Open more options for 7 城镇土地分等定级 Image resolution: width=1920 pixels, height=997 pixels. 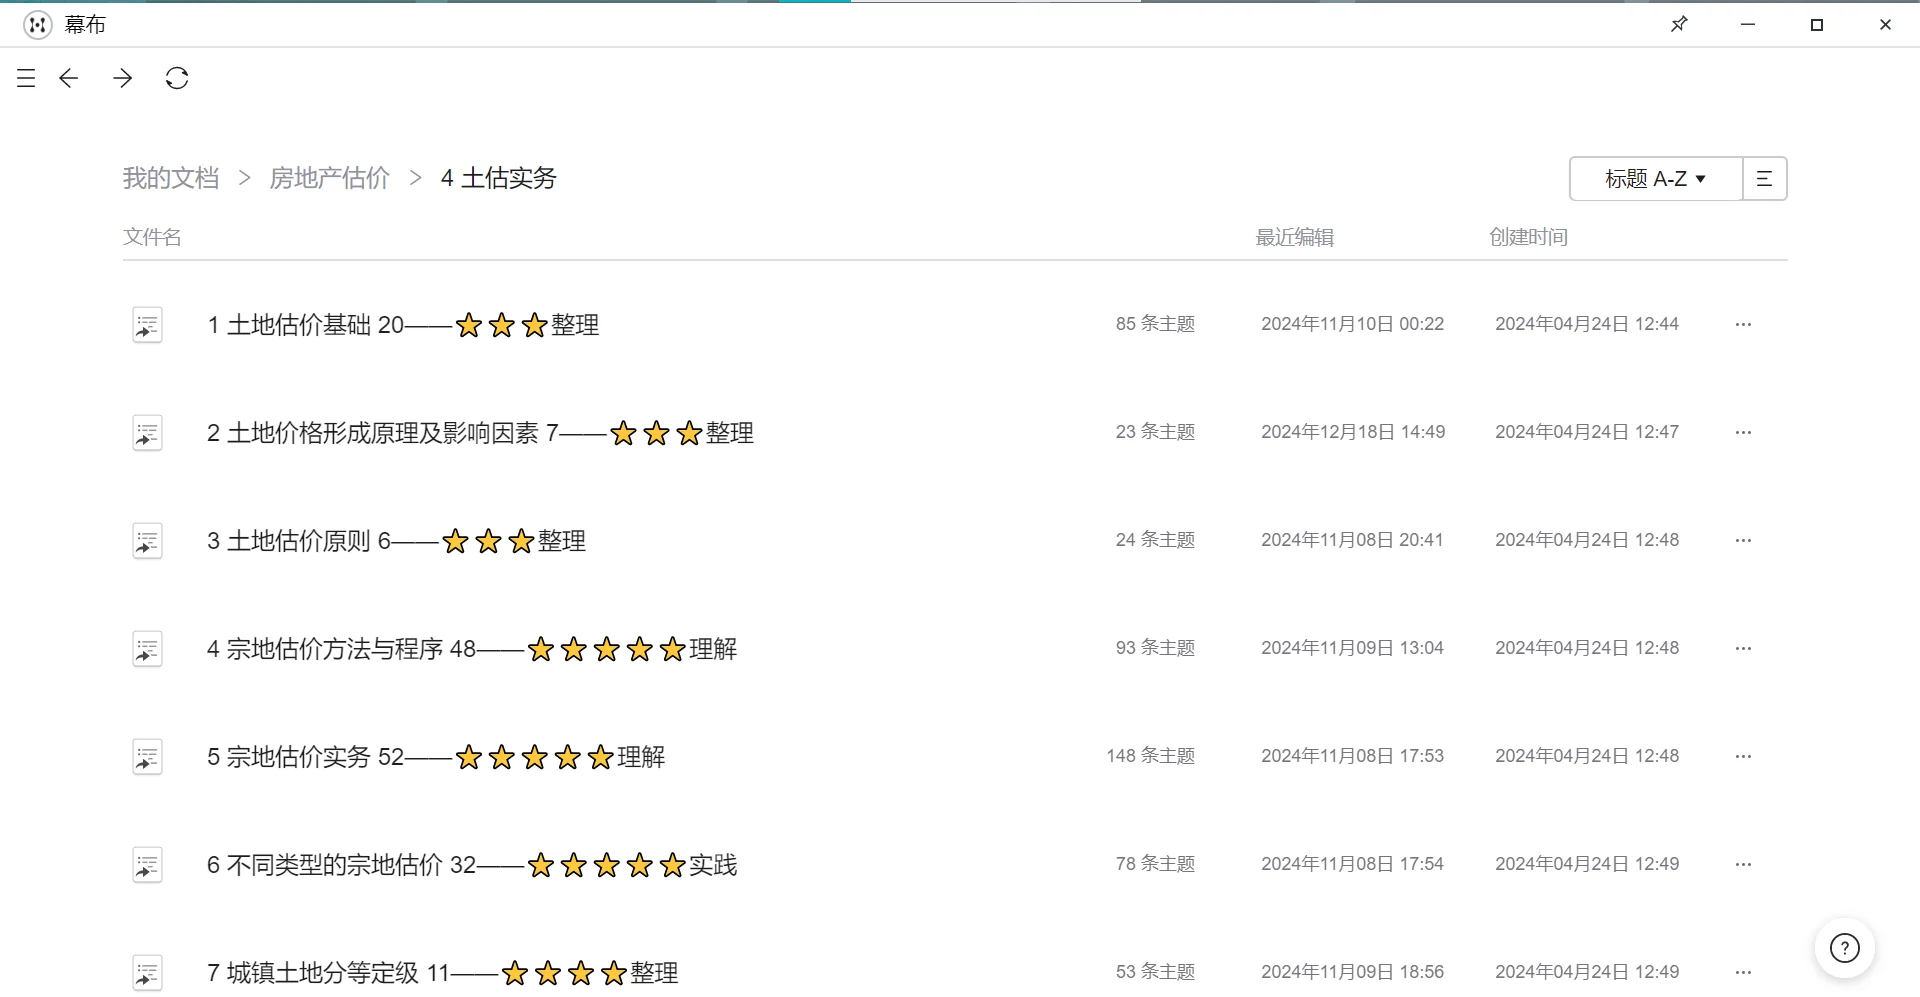tap(1743, 972)
